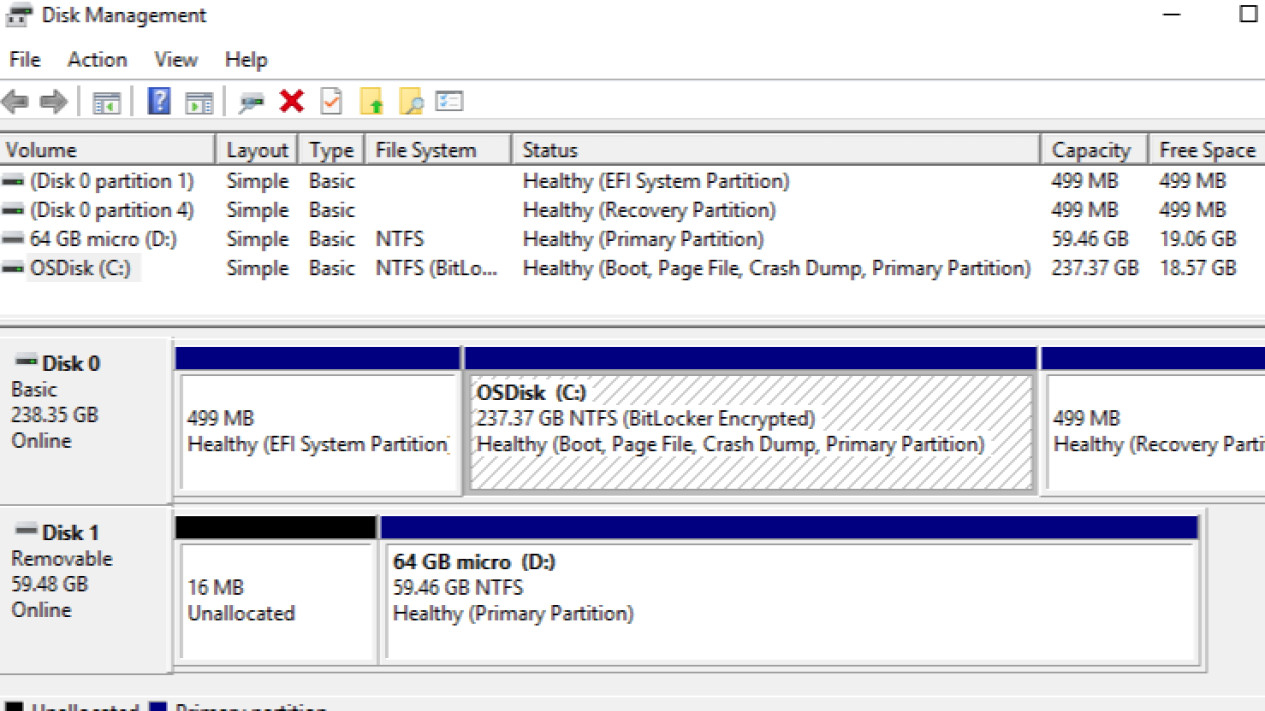Sort by the Volume column header
This screenshot has height=711, width=1265.
coord(108,150)
